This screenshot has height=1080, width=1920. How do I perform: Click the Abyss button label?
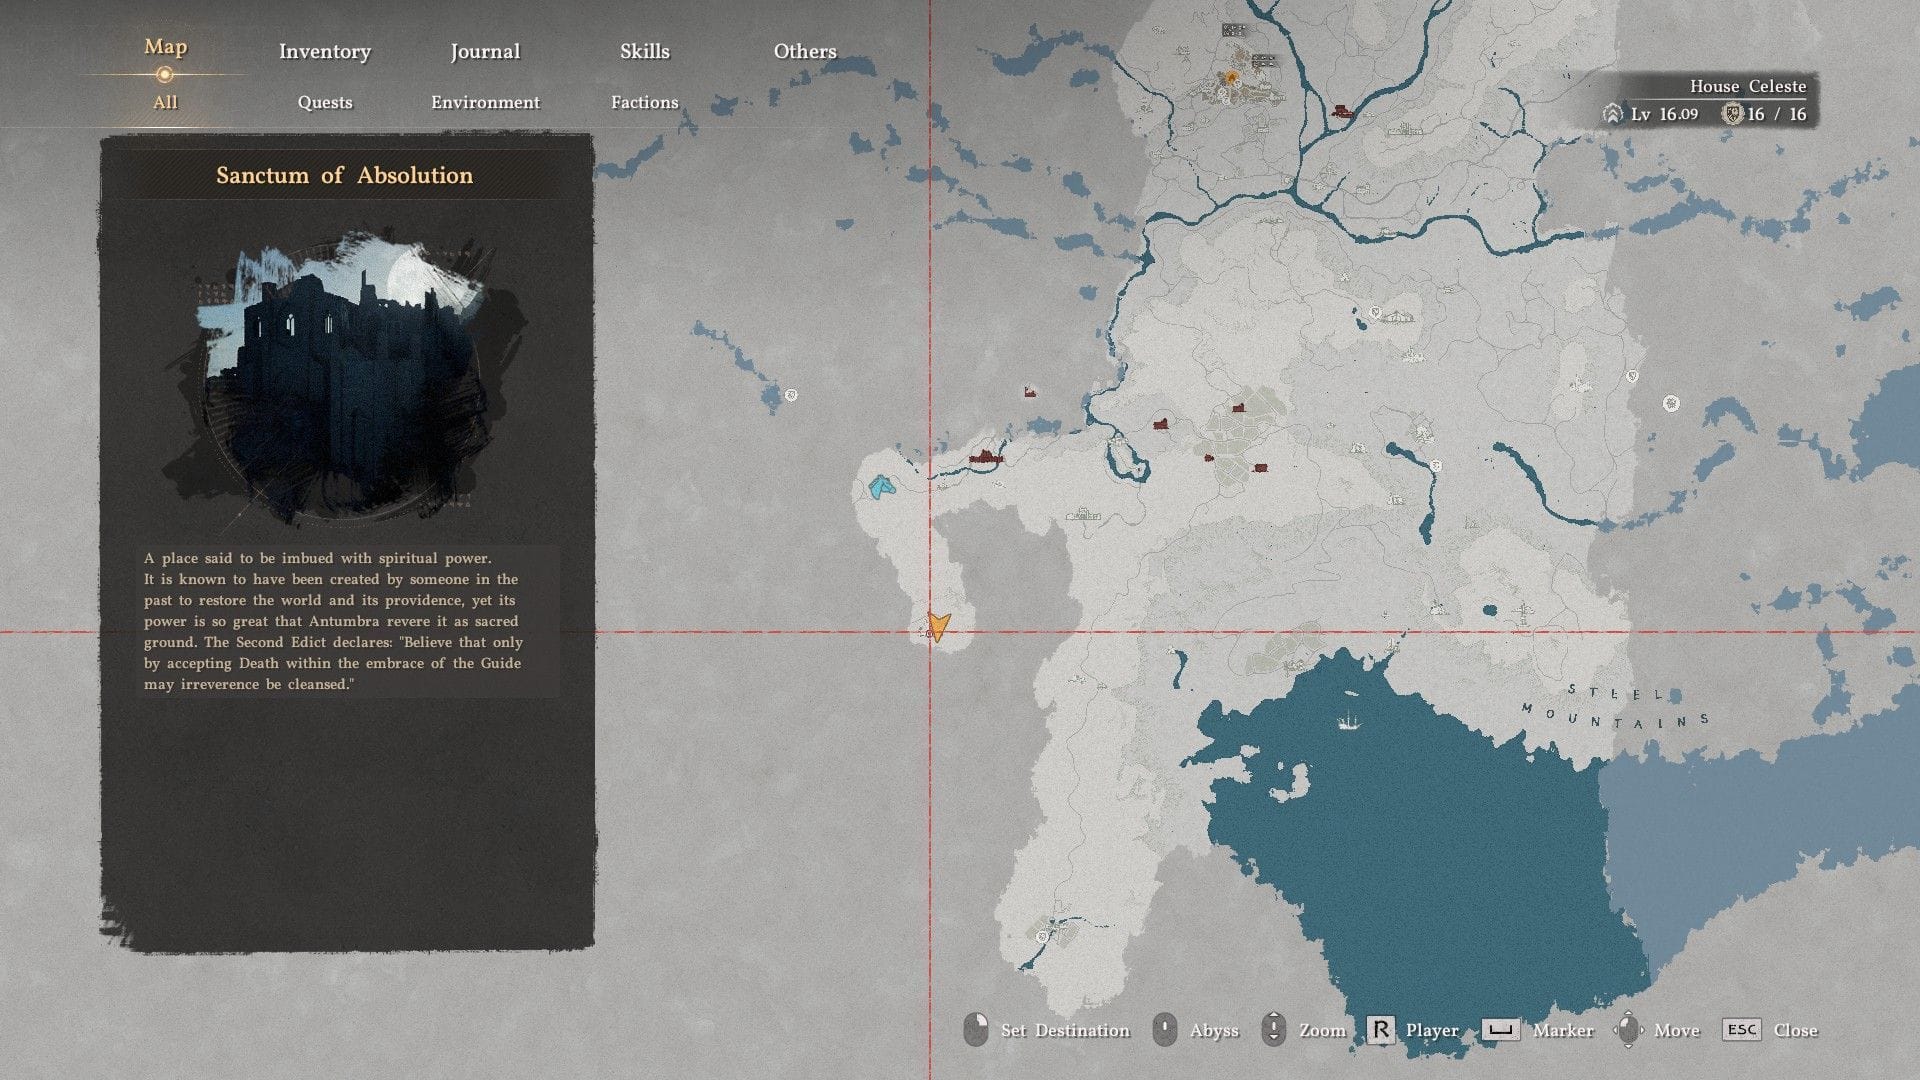point(1213,1030)
